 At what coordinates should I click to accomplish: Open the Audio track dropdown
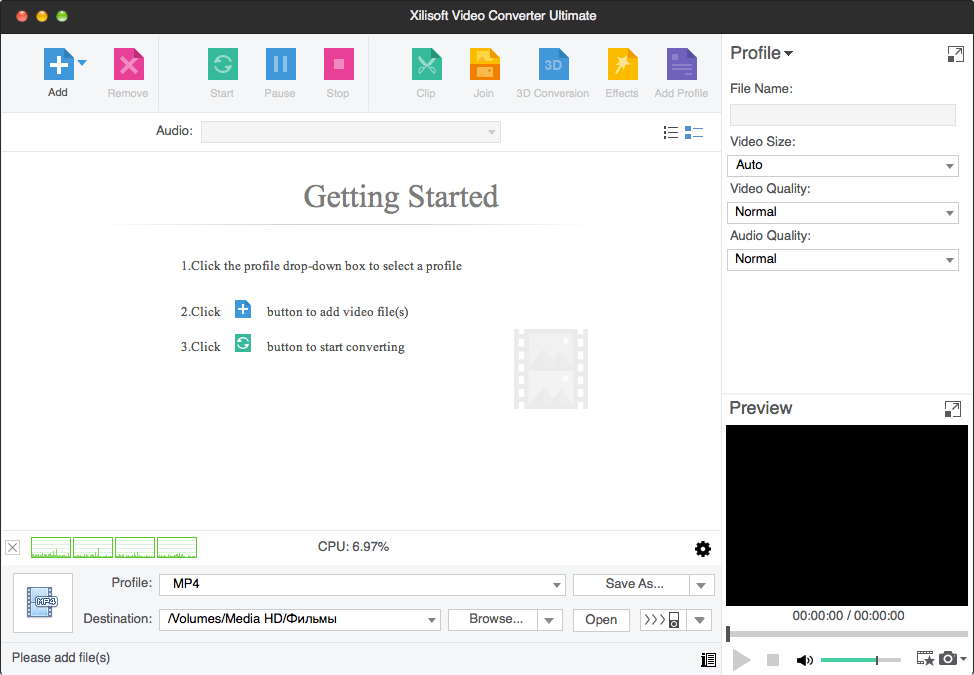[x=350, y=132]
